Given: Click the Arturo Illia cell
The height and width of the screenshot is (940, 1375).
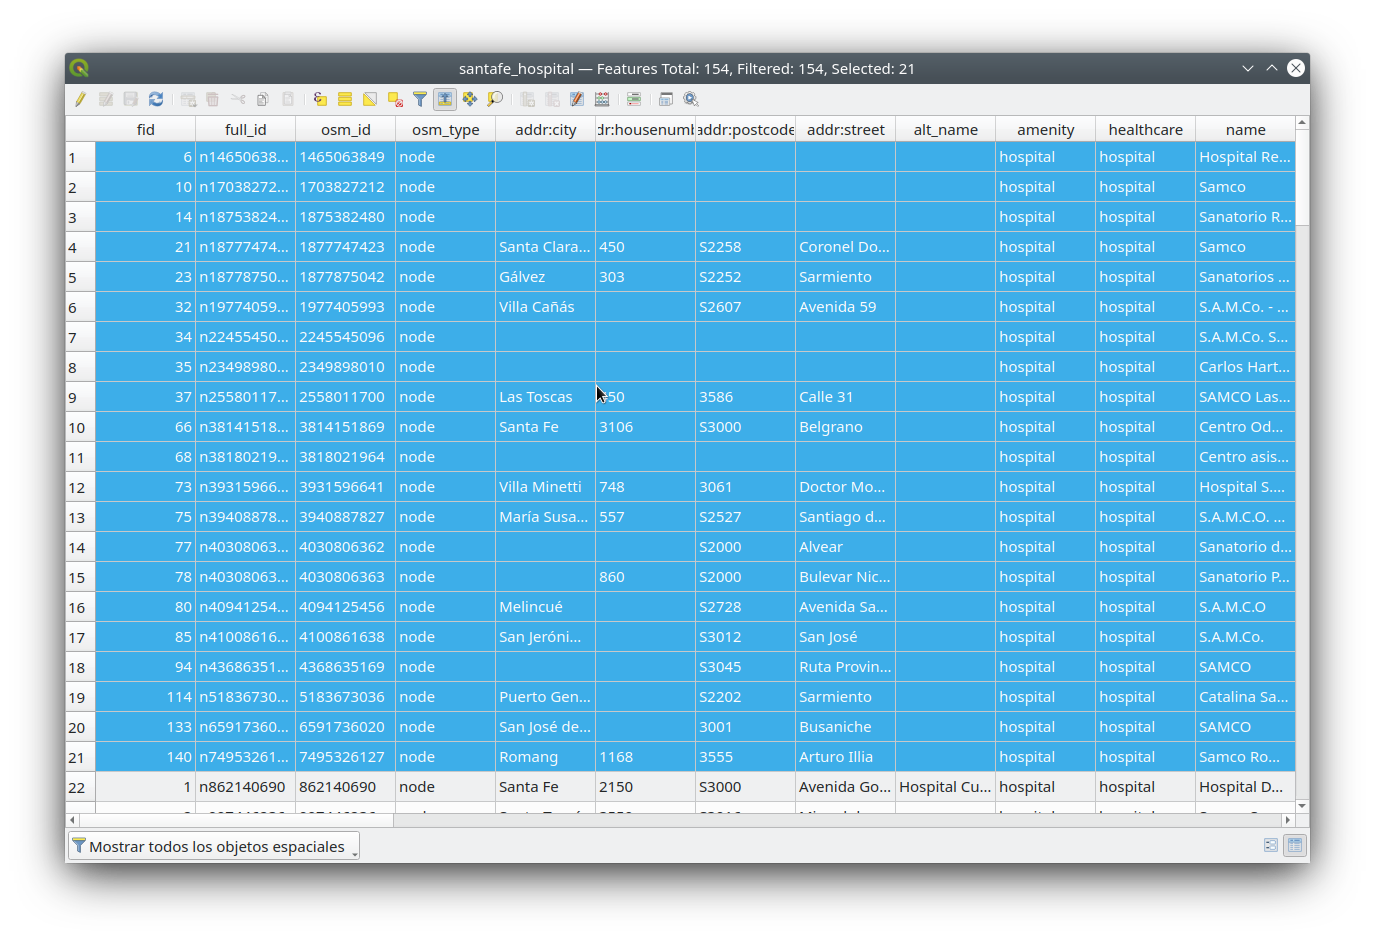Looking at the screenshot, I should click(x=846, y=757).
